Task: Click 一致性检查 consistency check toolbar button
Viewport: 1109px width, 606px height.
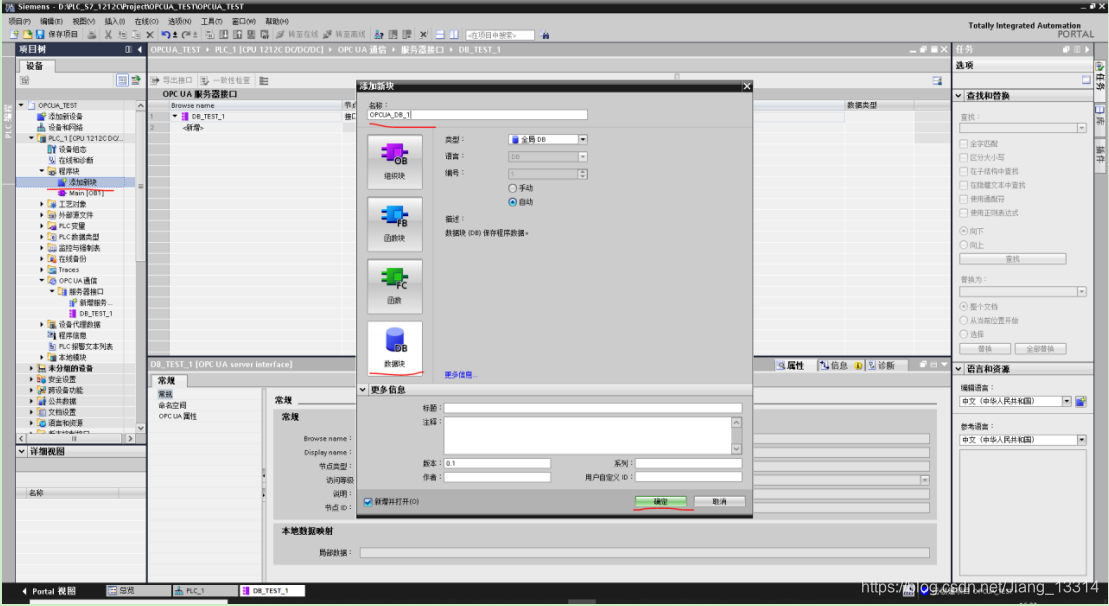Action: [x=225, y=80]
